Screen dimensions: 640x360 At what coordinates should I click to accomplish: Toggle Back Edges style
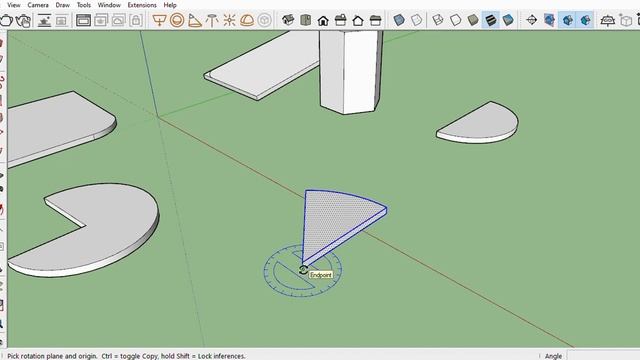point(416,20)
